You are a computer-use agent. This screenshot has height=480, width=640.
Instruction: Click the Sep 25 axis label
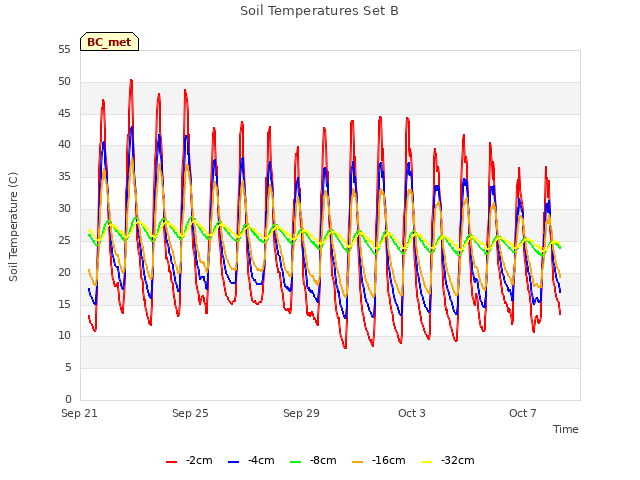pyautogui.click(x=190, y=413)
